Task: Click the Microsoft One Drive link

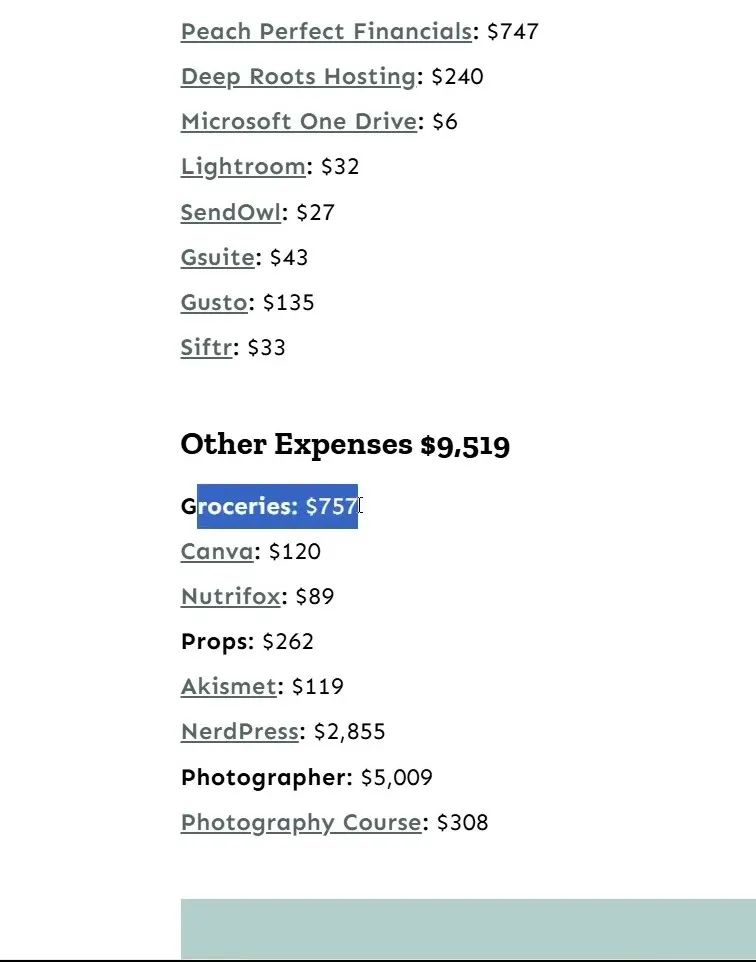Action: pyautogui.click(x=298, y=121)
